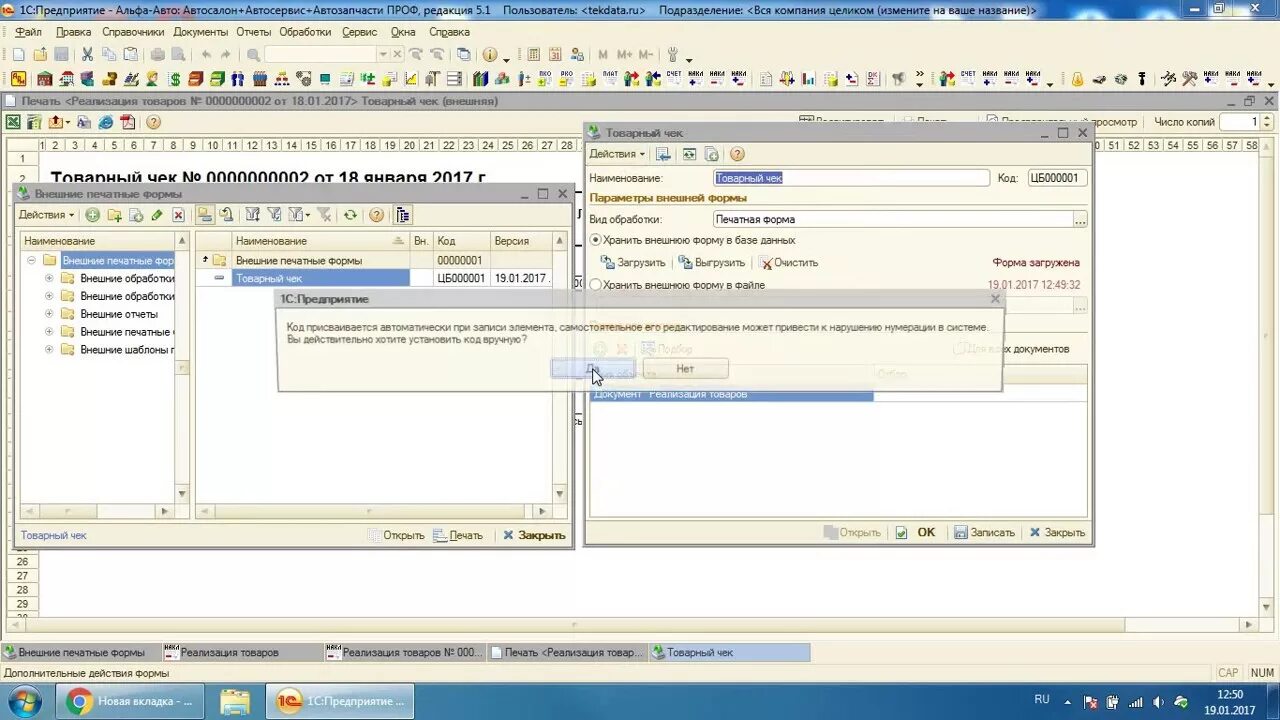Click the green dollar sign toolbar icon

tap(175, 79)
